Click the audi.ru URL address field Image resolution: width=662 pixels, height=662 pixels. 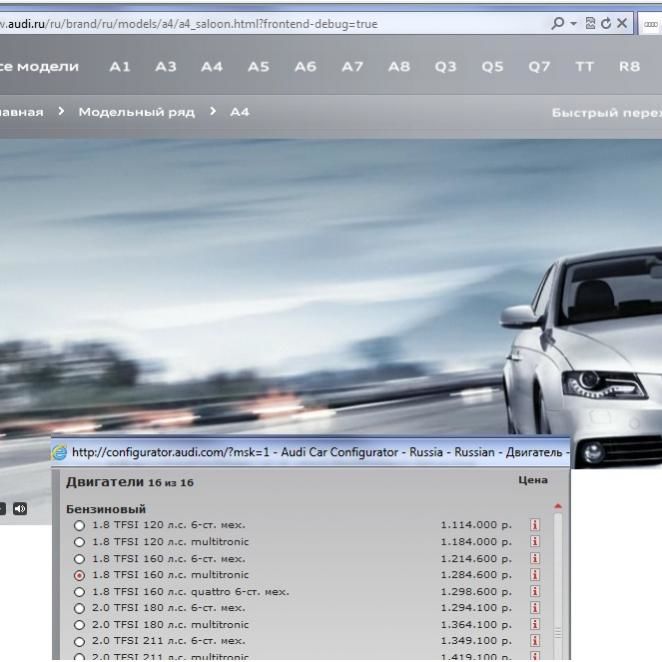pyautogui.click(x=200, y=24)
